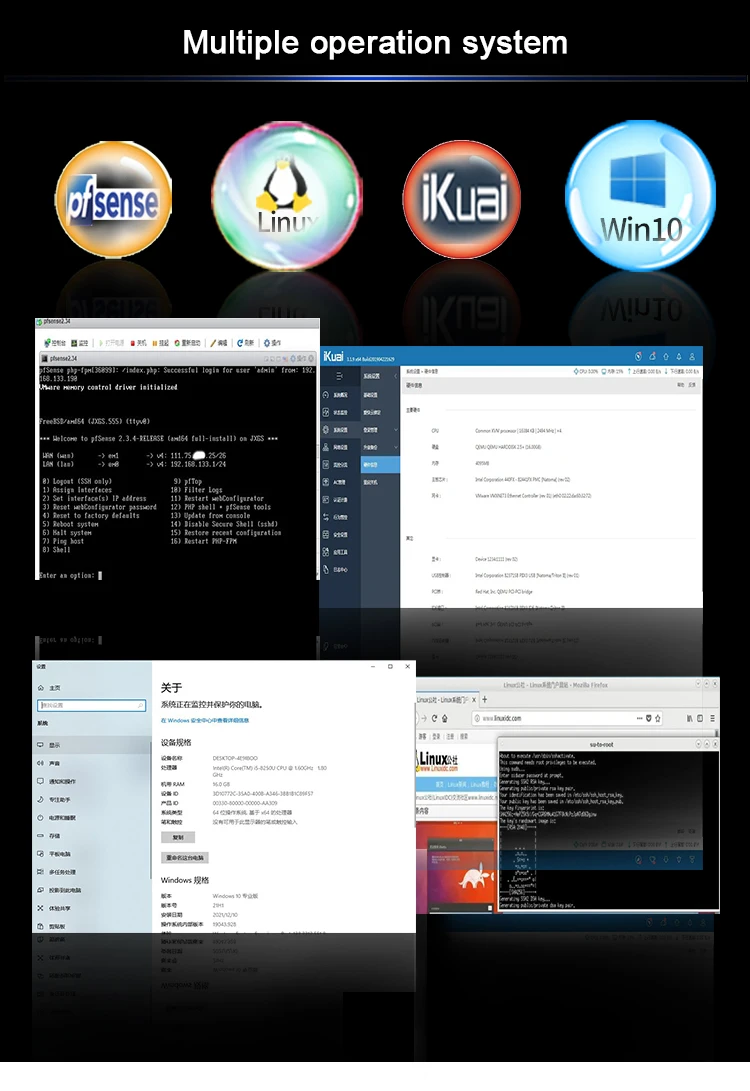Collapse the iKuai System Settings submenu header
Screen dimensions: 750x1091
coord(380,376)
